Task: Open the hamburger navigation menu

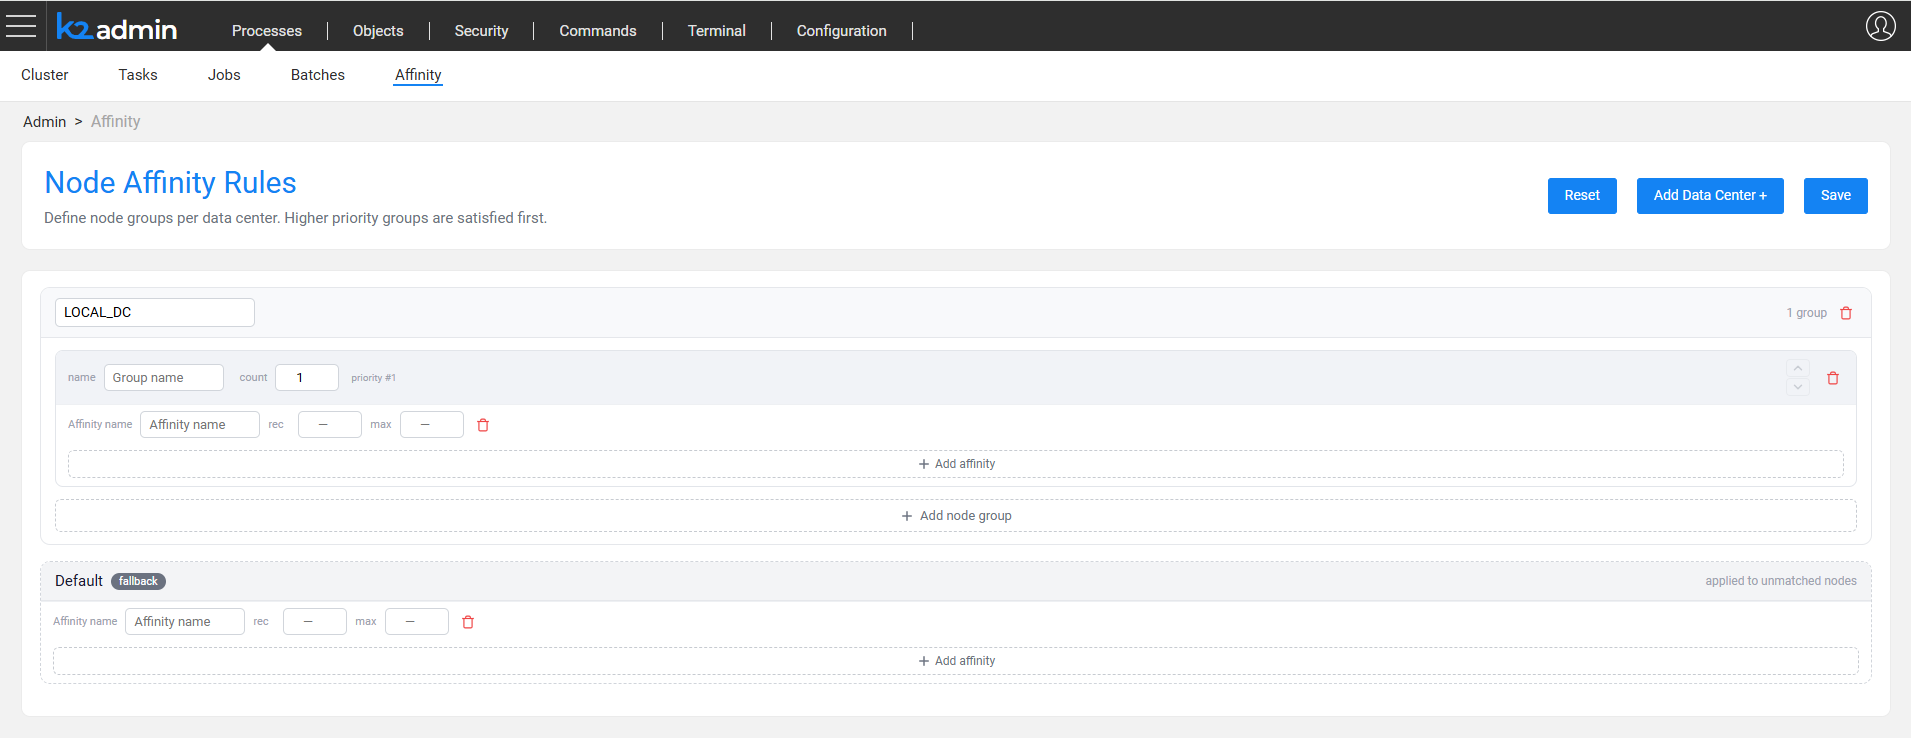Action: (21, 26)
